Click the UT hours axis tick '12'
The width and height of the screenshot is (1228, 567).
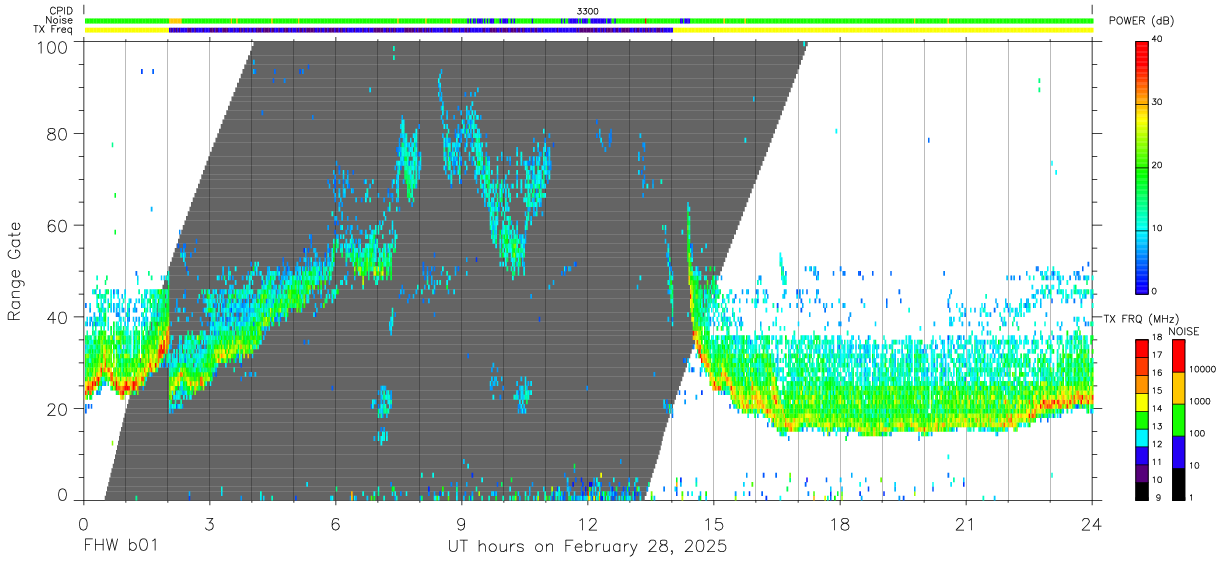tap(588, 523)
